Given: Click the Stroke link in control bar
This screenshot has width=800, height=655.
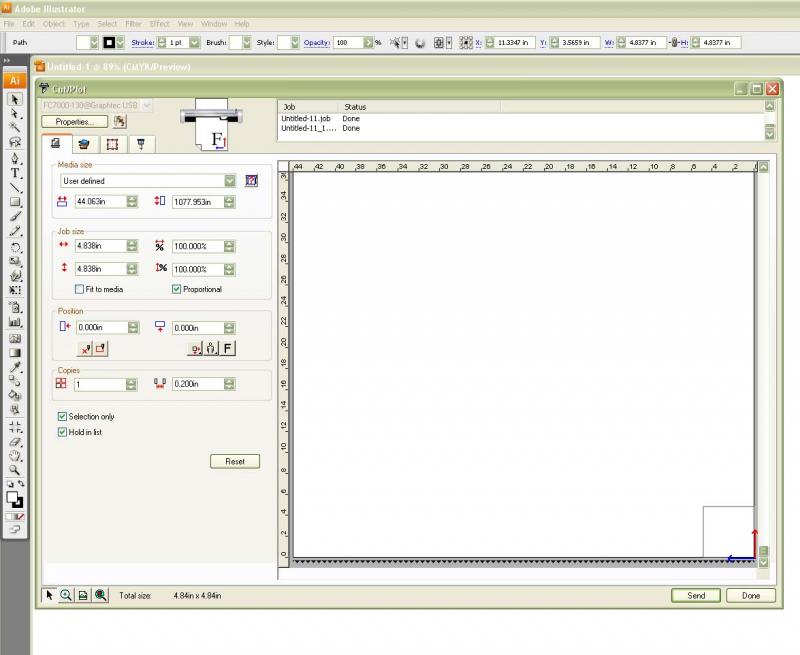Looking at the screenshot, I should tap(142, 43).
